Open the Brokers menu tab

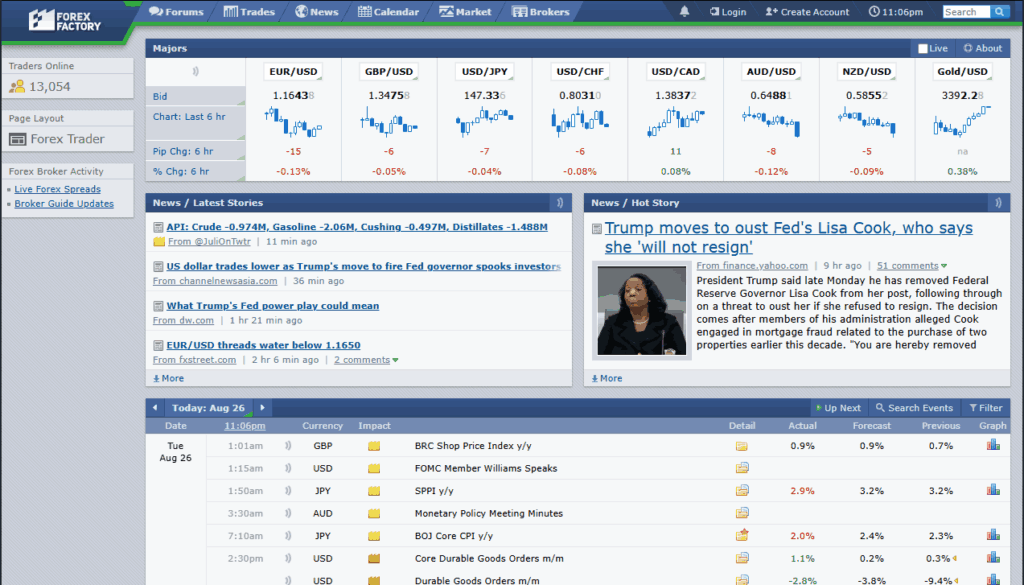541,12
